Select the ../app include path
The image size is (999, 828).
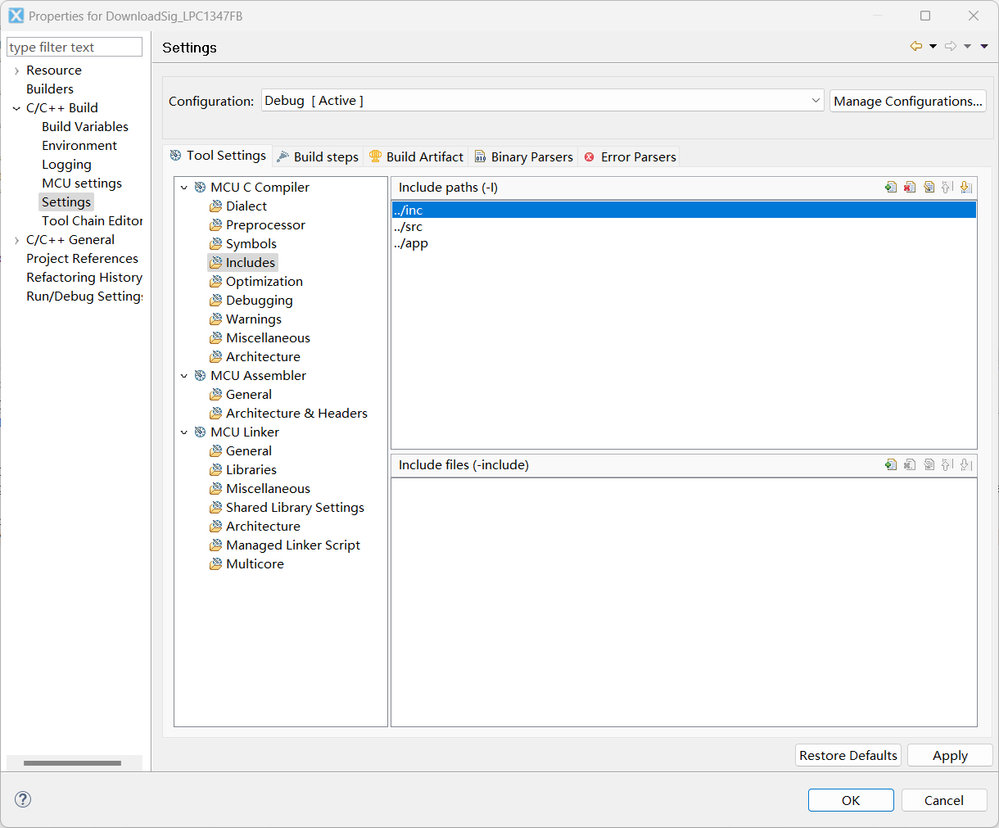coord(684,243)
